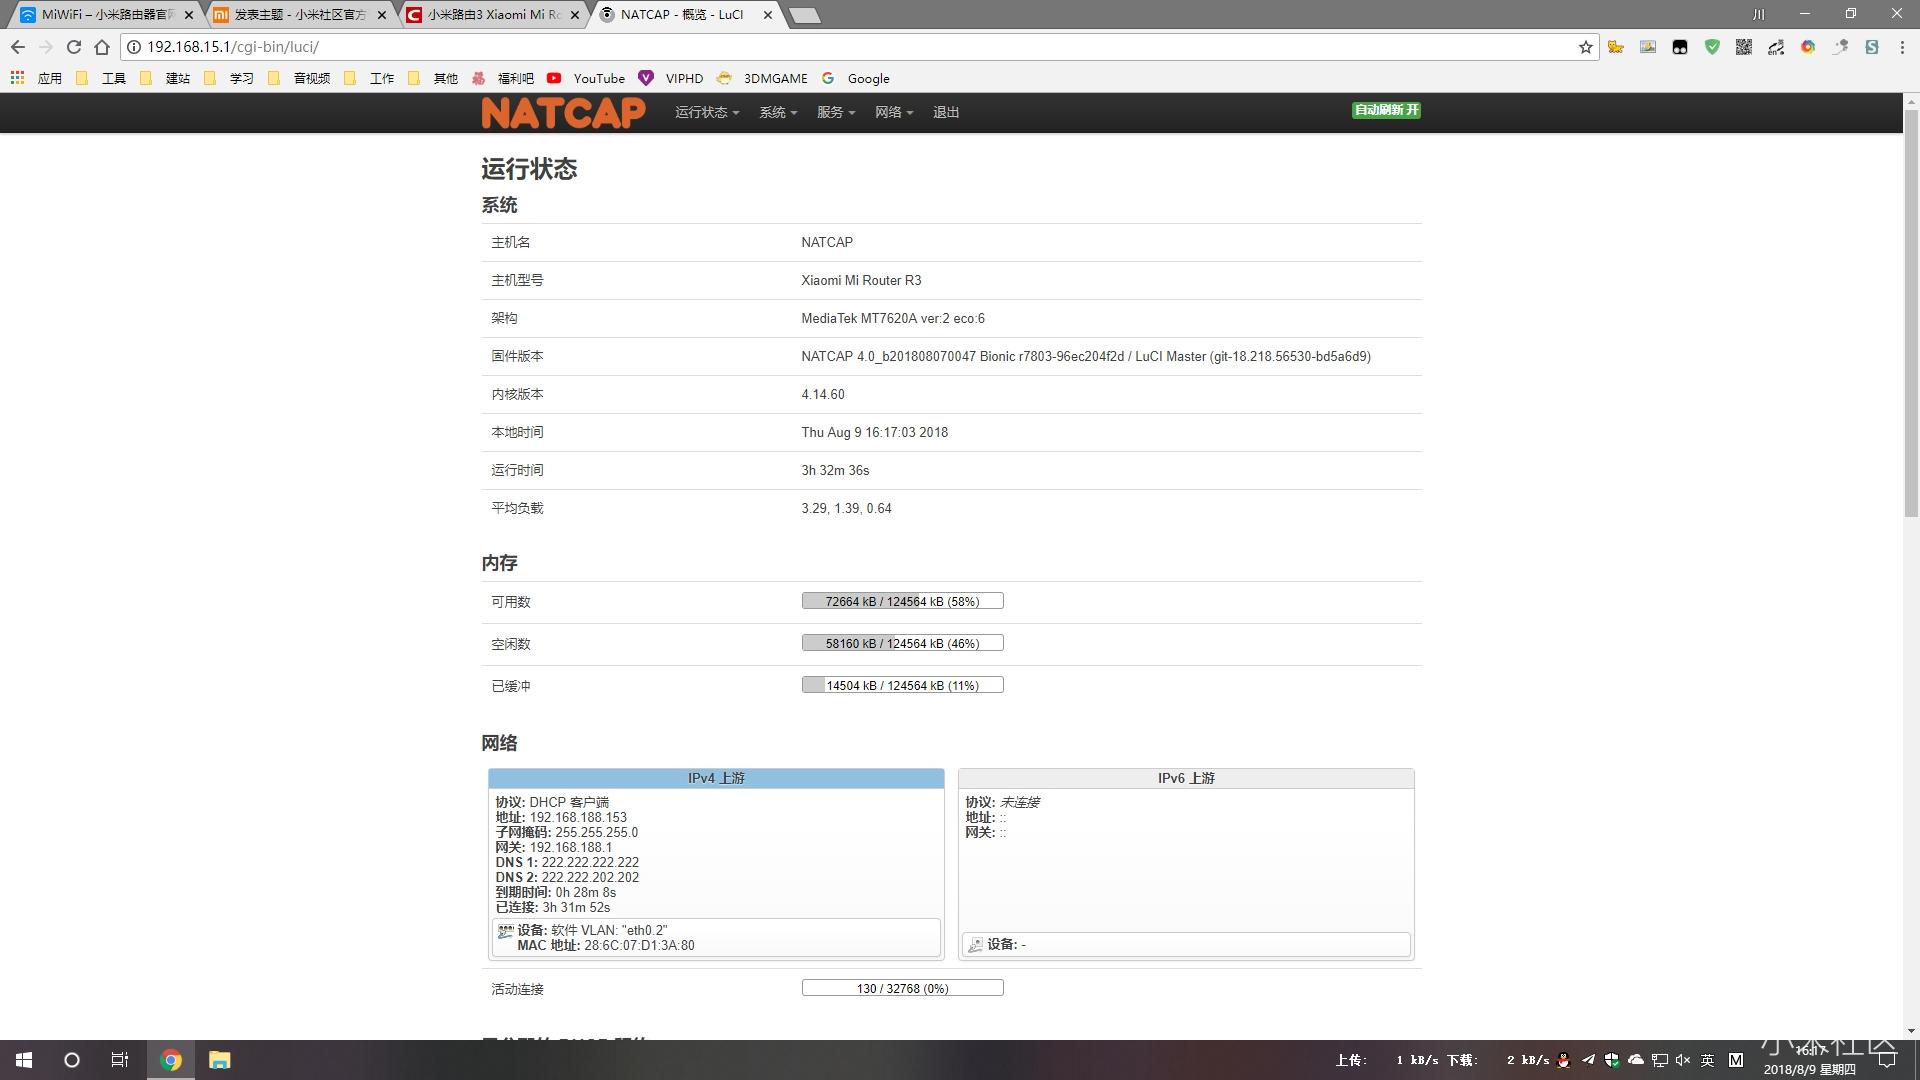Open the Tampermonkey extension icon

(x=1680, y=47)
